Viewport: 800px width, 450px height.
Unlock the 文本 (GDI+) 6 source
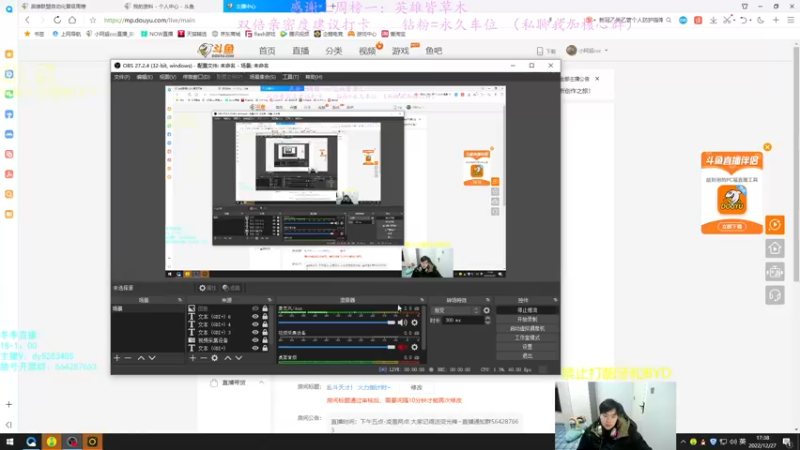(x=265, y=316)
